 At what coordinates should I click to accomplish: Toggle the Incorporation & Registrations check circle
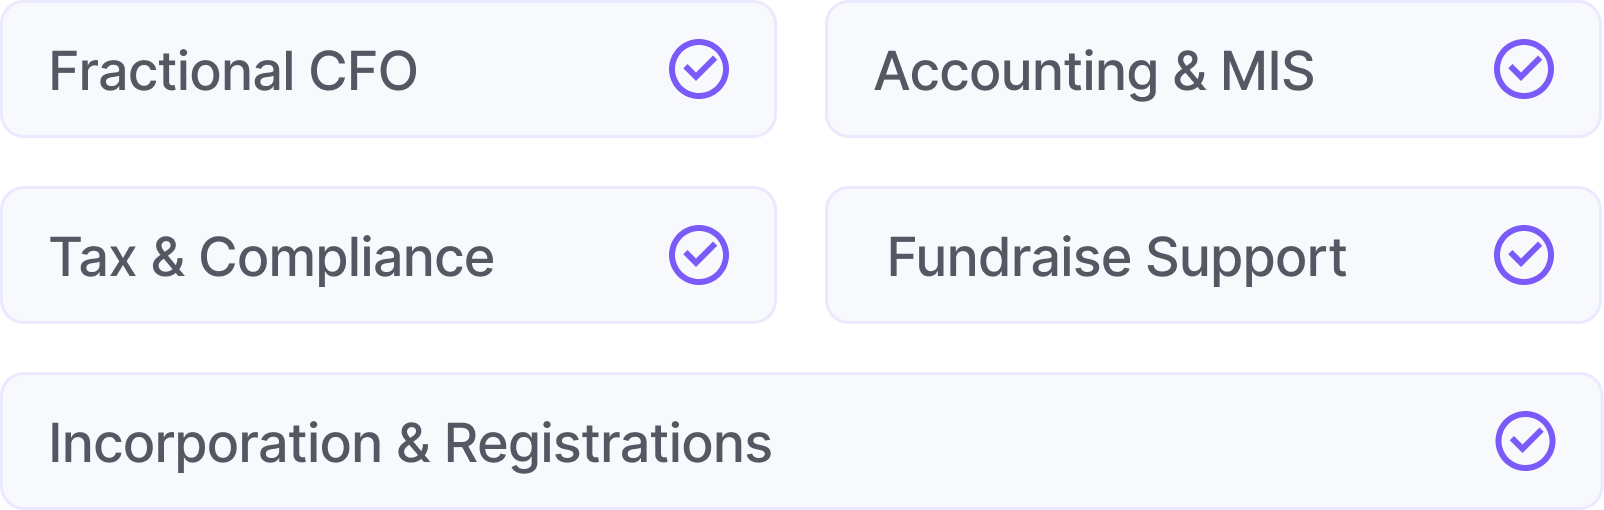pyautogui.click(x=1525, y=441)
